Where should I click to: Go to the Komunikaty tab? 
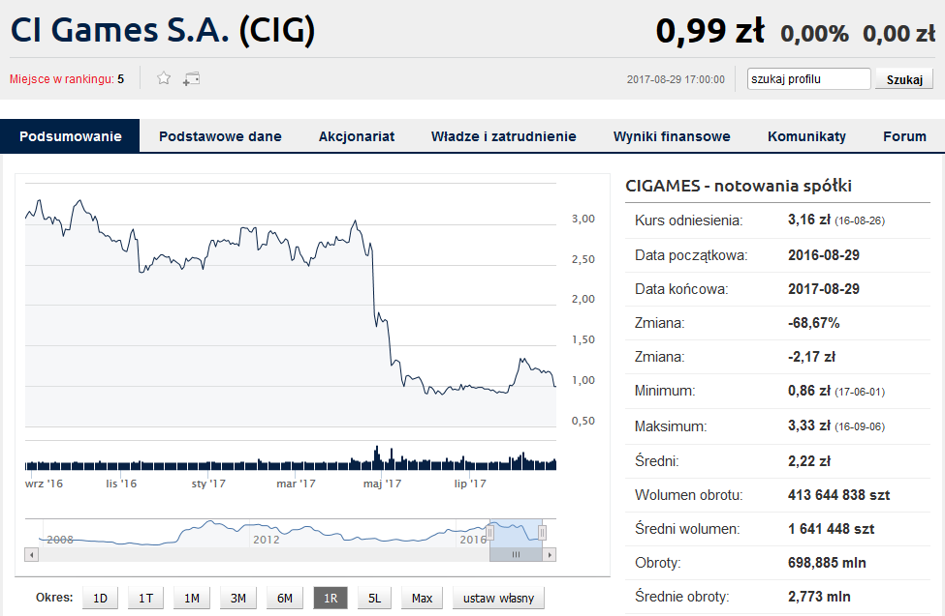[x=806, y=136]
